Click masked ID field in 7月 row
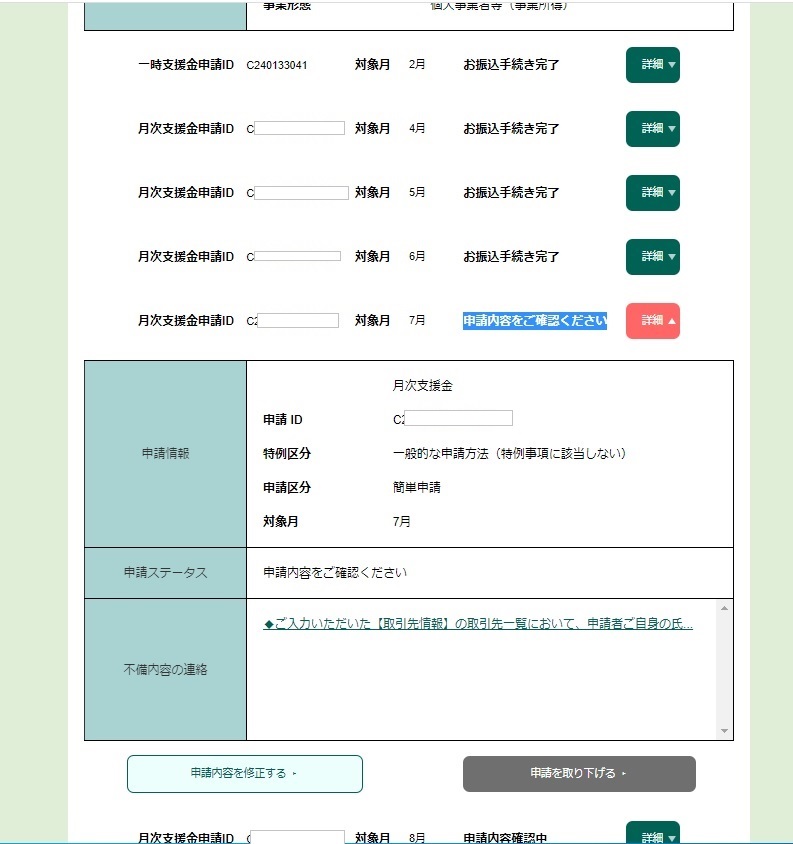This screenshot has height=844, width=793. click(x=298, y=320)
